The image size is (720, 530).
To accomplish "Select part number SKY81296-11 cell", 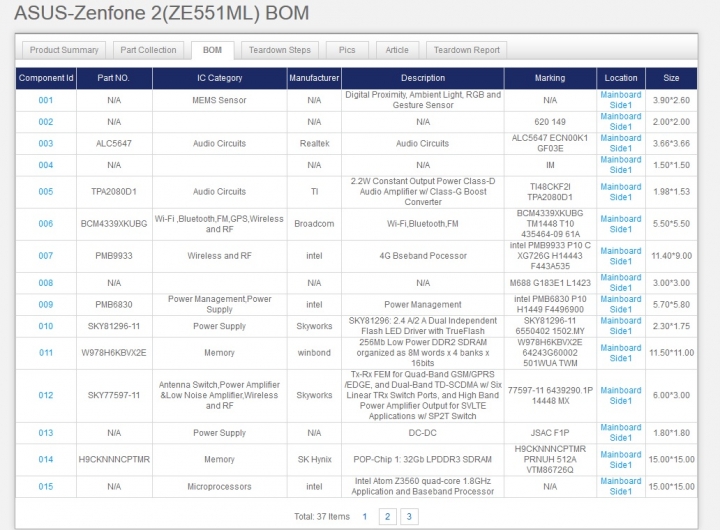I will 114,326.
